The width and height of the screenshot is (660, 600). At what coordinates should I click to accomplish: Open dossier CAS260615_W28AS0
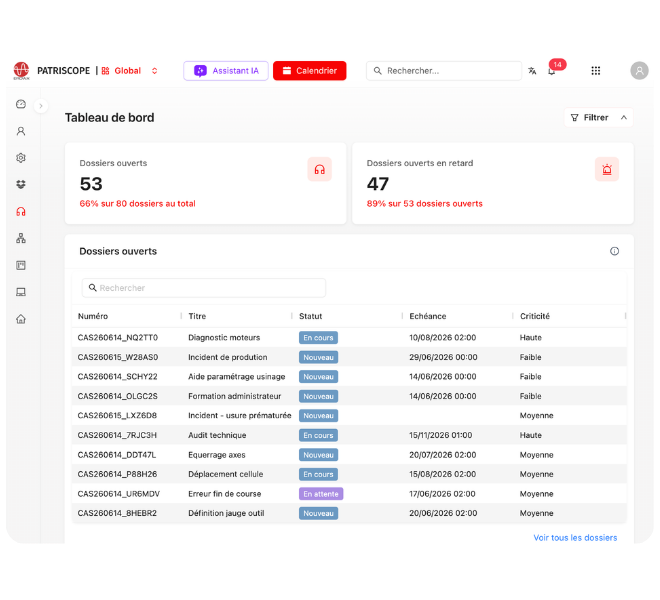(118, 357)
